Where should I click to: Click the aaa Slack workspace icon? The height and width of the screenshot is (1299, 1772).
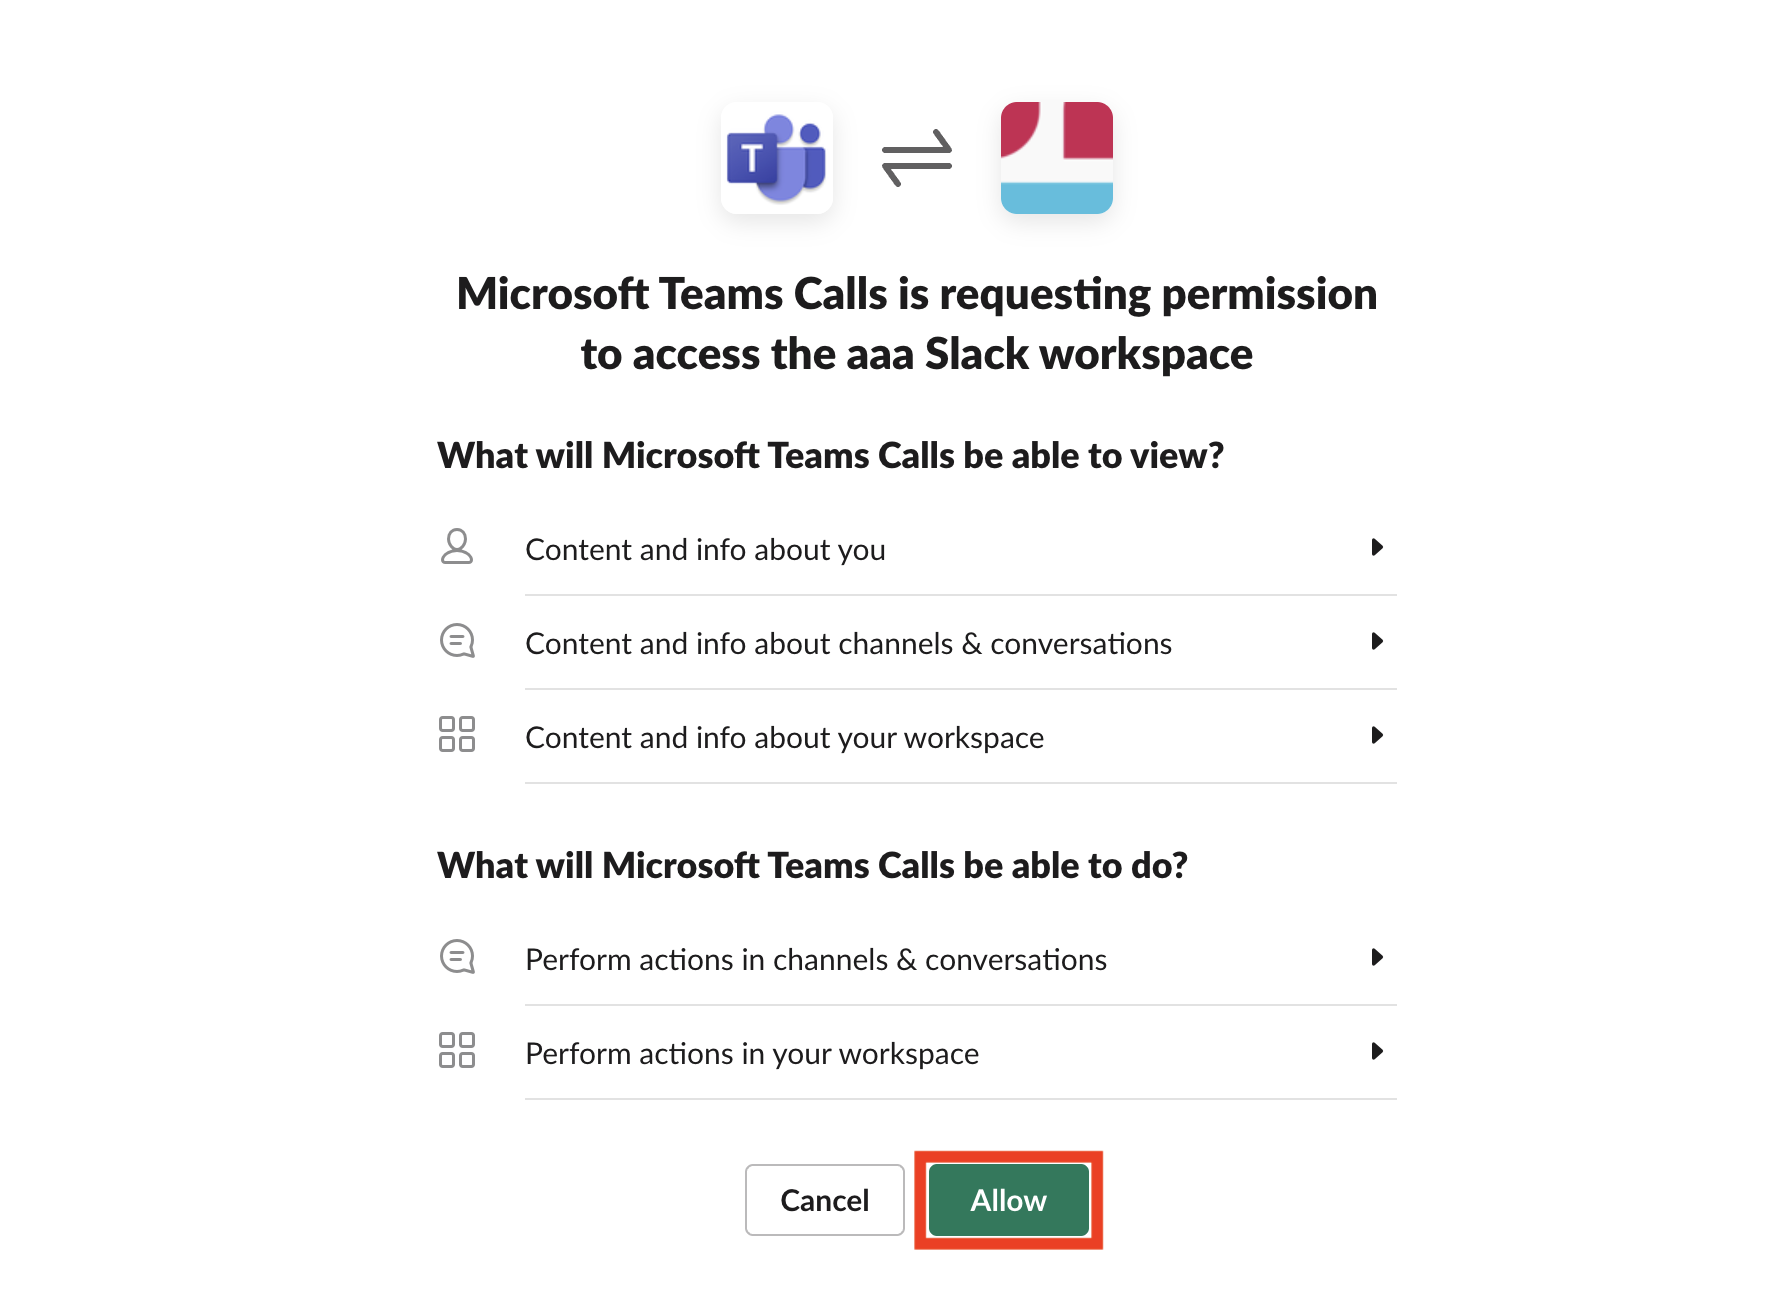pyautogui.click(x=1056, y=157)
